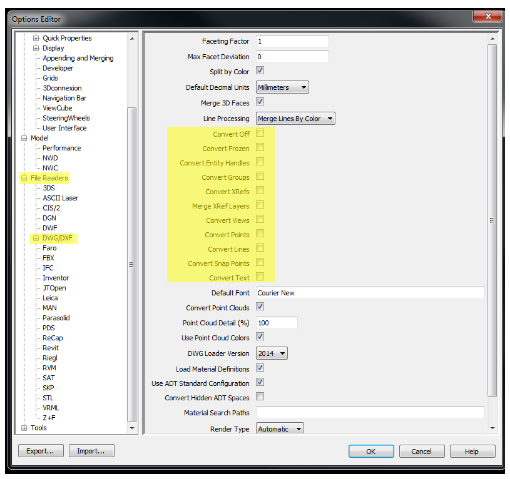Select Revit file reader
The height and width of the screenshot is (479, 510).
point(50,348)
